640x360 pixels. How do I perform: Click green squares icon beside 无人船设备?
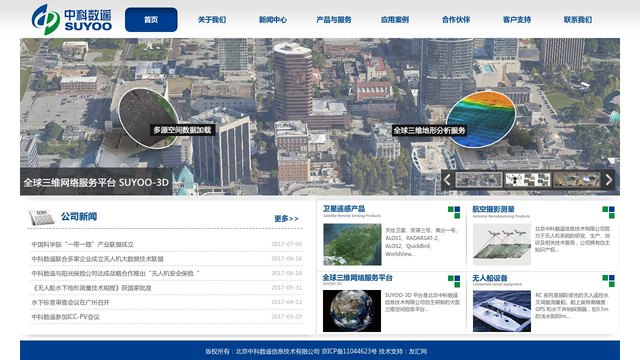[x=608, y=281]
